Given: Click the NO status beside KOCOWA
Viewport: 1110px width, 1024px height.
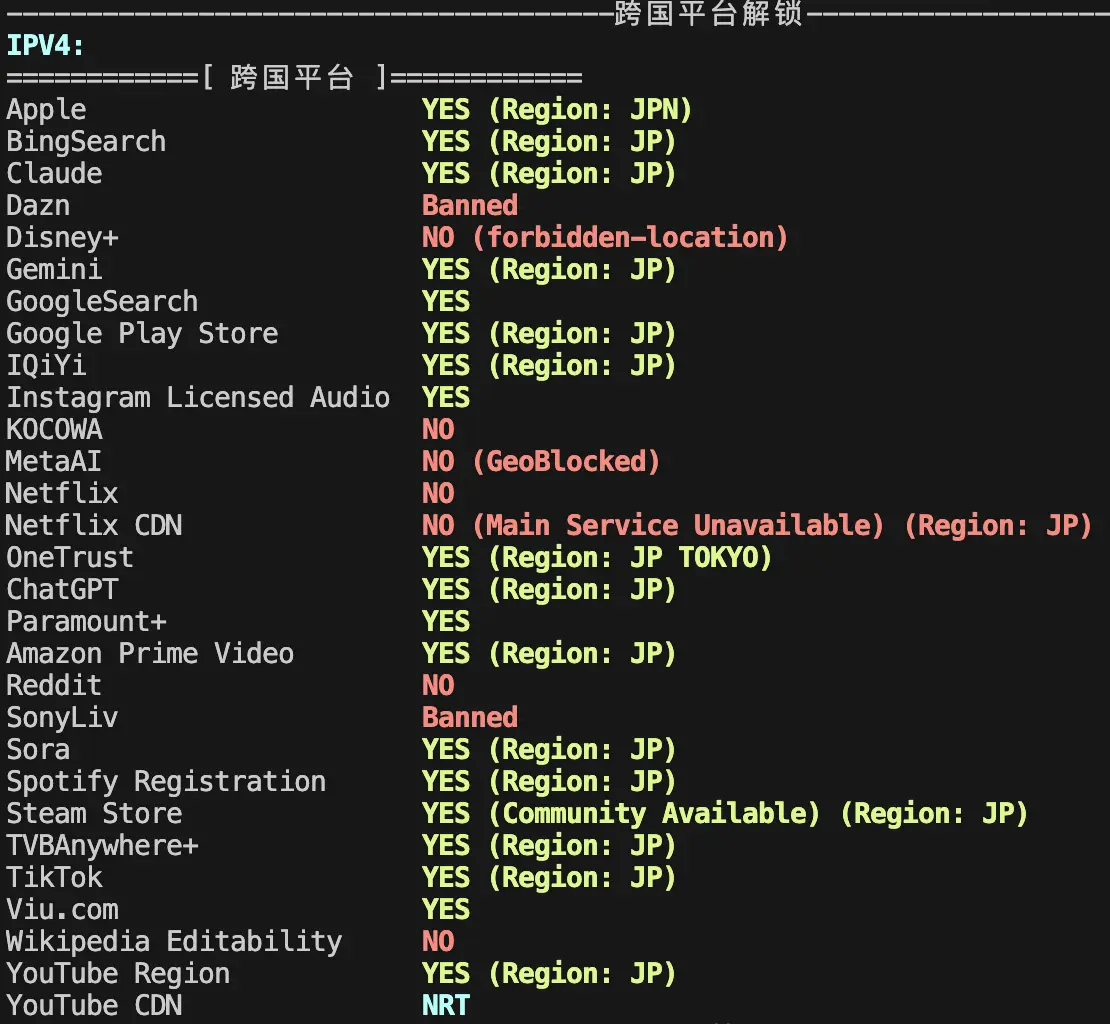Looking at the screenshot, I should coord(438,430).
